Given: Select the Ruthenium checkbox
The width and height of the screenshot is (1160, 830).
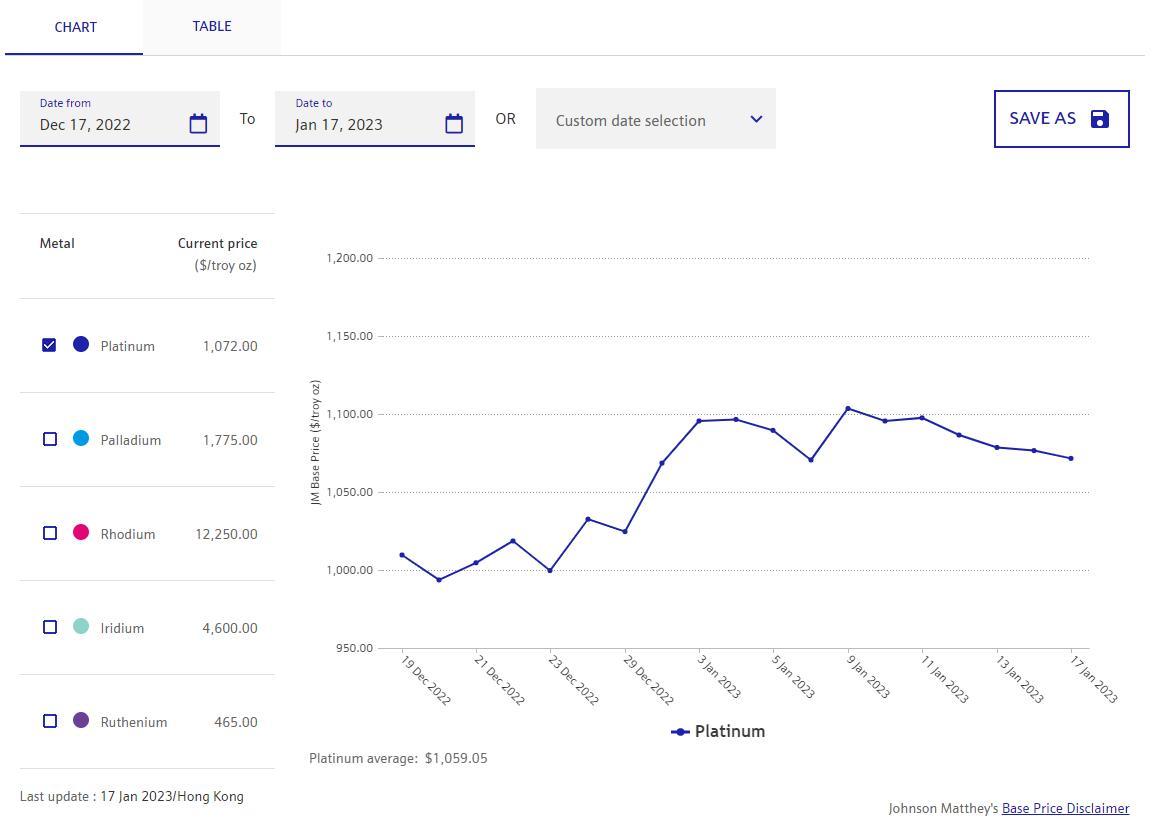Looking at the screenshot, I should point(50,721).
